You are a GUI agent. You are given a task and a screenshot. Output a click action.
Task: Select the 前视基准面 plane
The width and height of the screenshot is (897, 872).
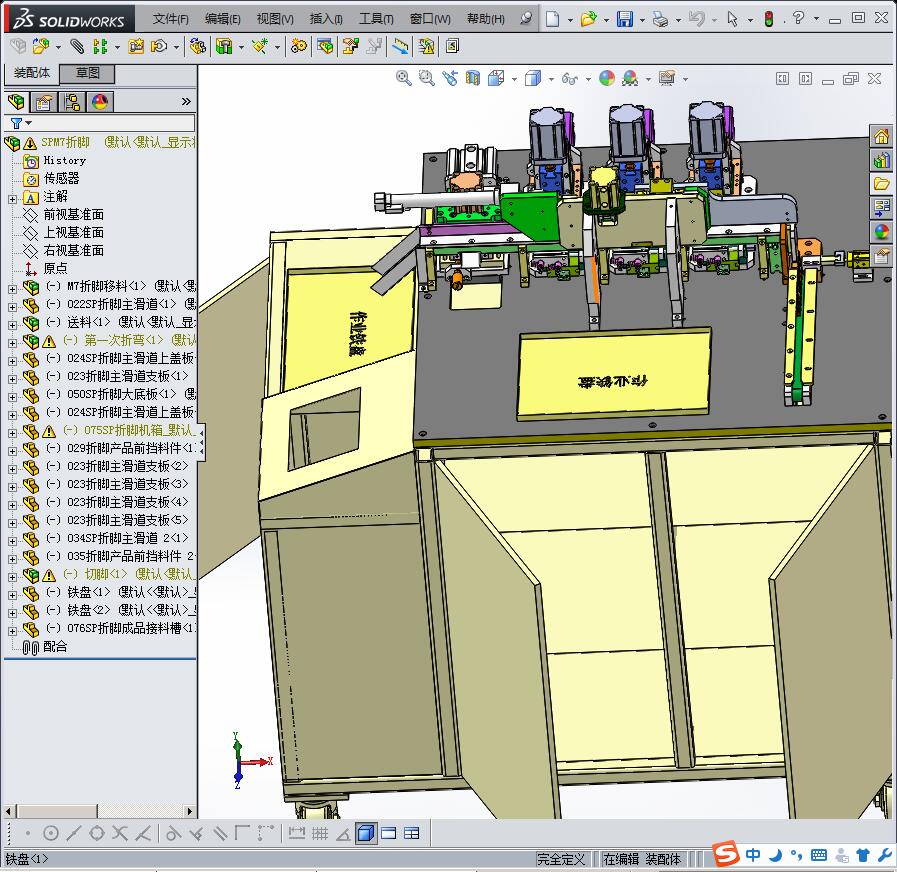pos(73,215)
